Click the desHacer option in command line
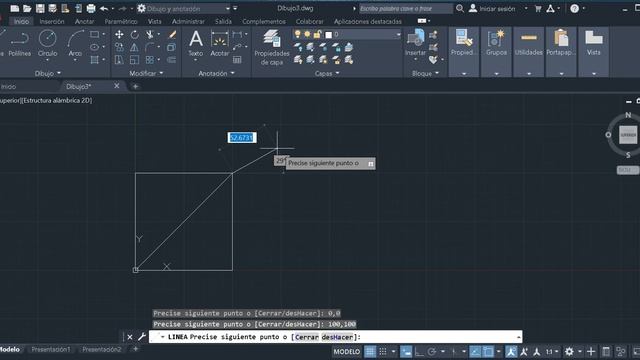 point(337,337)
